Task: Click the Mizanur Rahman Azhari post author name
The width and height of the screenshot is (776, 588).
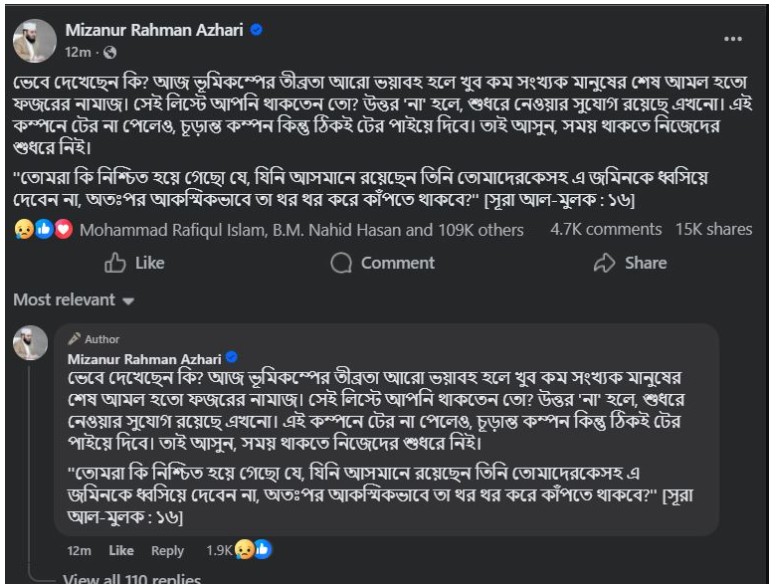Action: 154,30
